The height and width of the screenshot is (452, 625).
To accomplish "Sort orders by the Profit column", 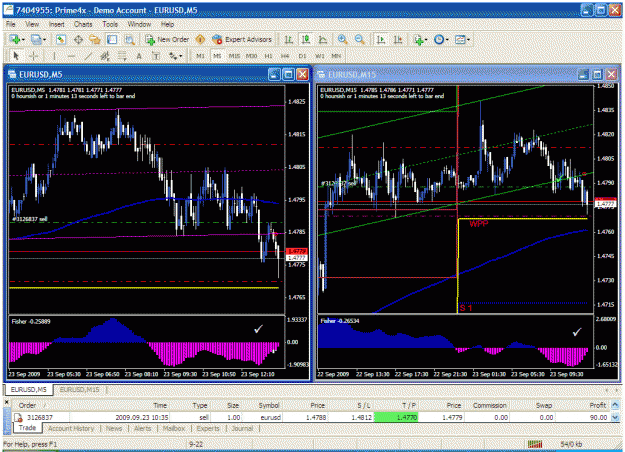I will (597, 405).
